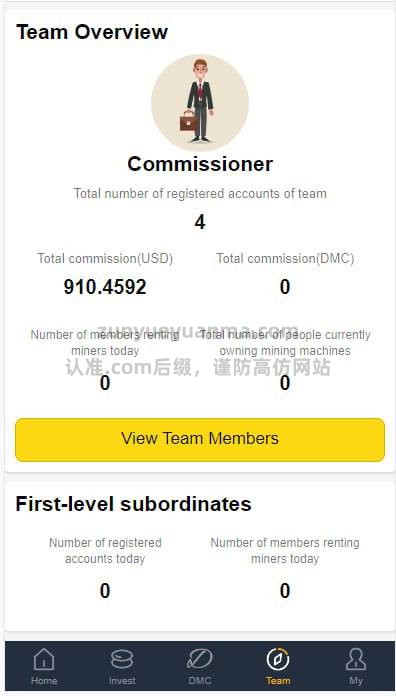Screen dimensions: 396x696
Task: Open the Home house icon
Action: tap(44, 659)
